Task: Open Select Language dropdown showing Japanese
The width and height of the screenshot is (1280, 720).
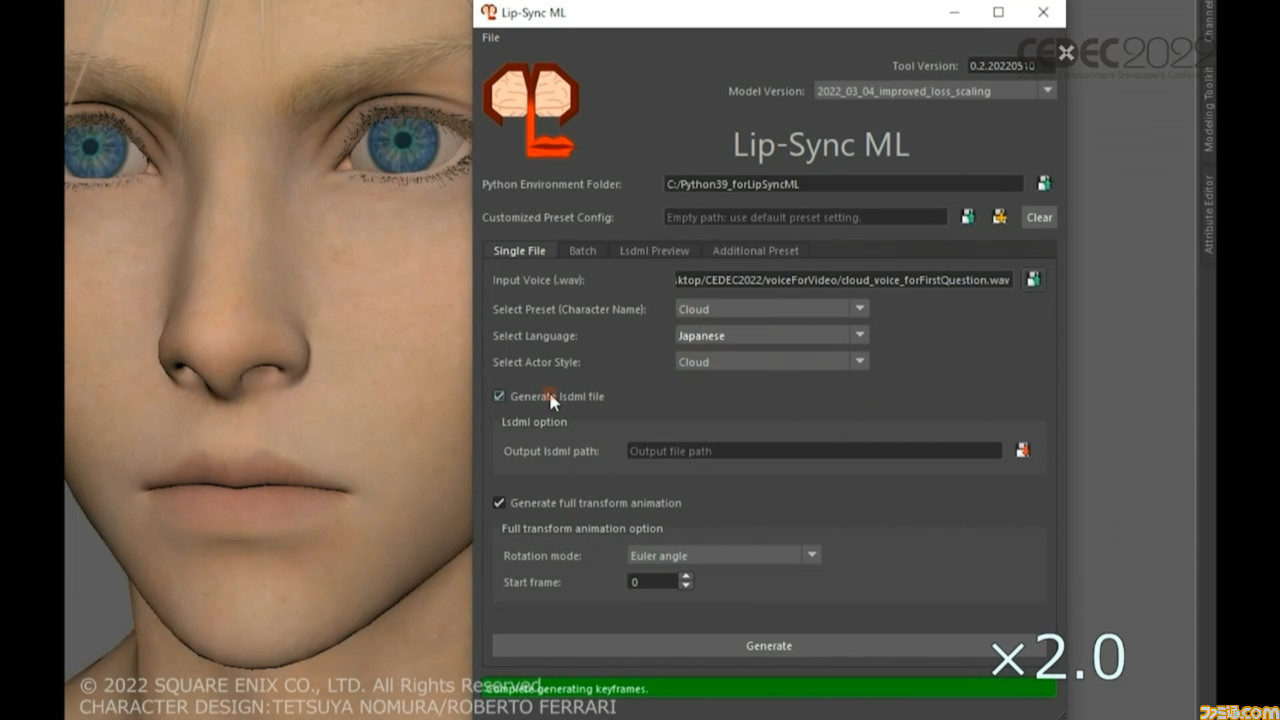Action: [772, 336]
